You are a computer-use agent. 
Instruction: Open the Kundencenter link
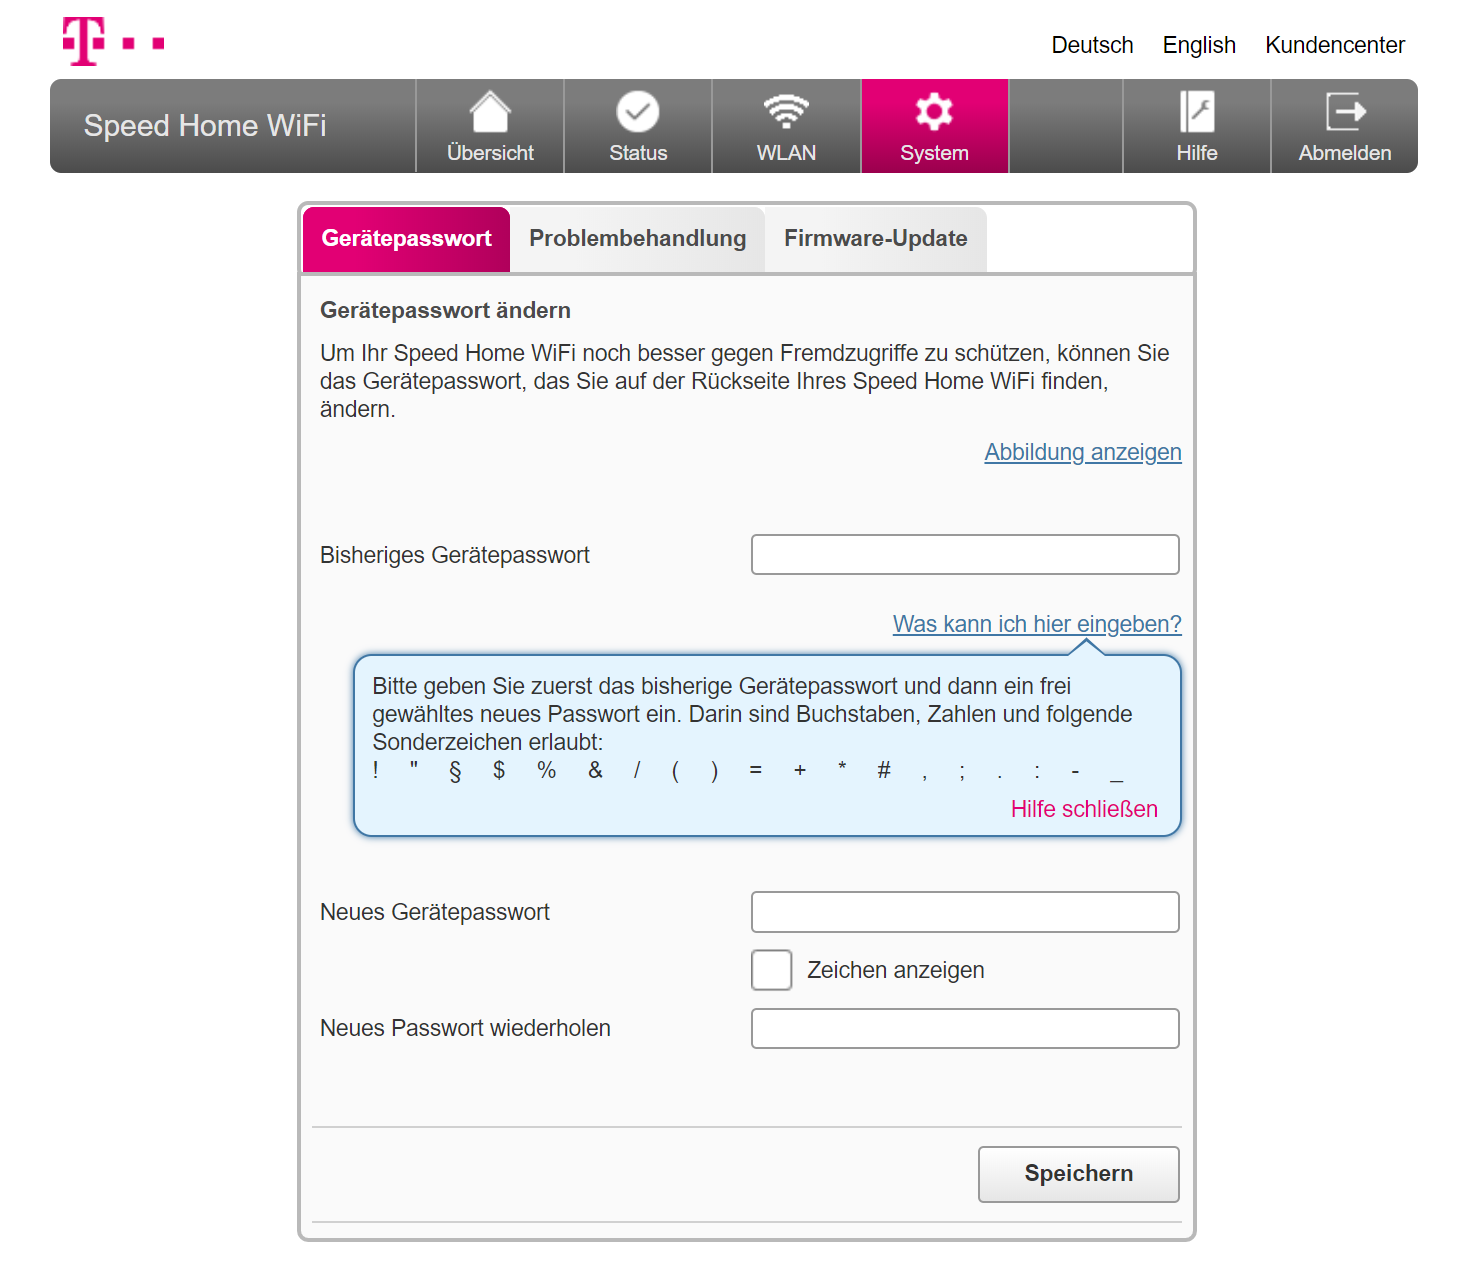point(1335,45)
